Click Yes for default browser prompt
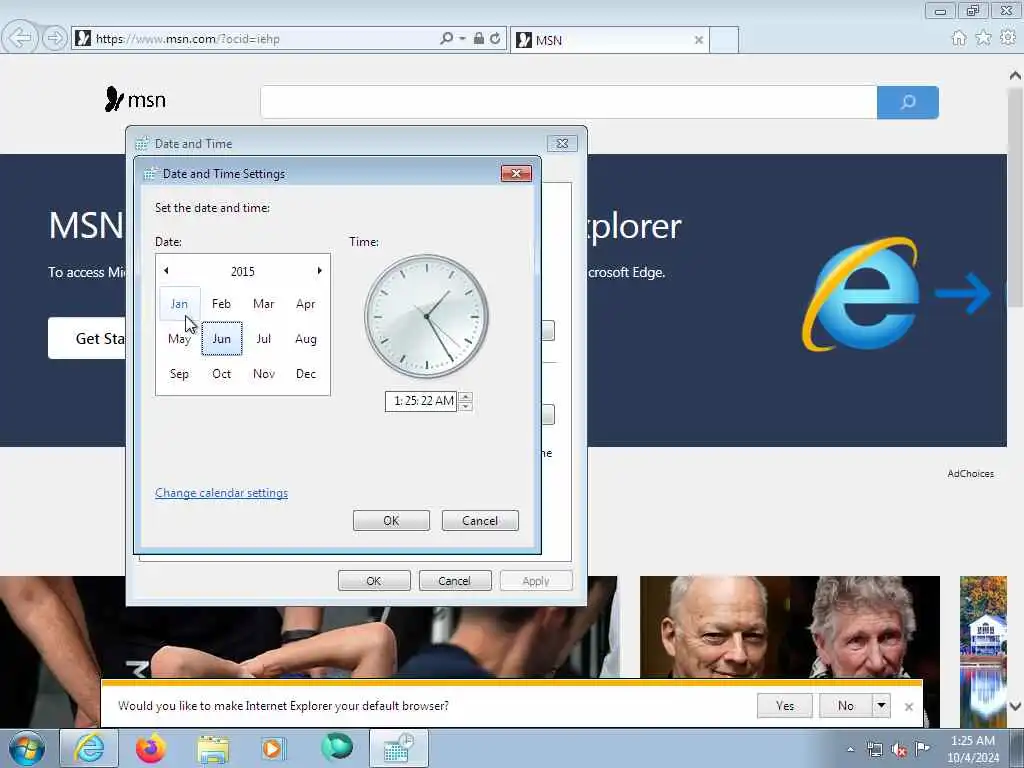This screenshot has height=768, width=1024. point(785,706)
